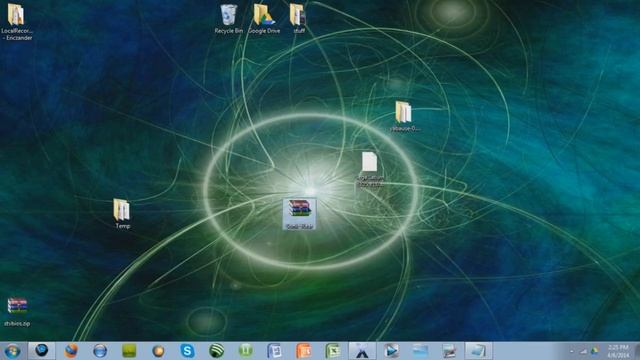Image resolution: width=640 pixels, height=360 pixels.
Task: Launch Excel from the taskbar
Action: pos(333,351)
